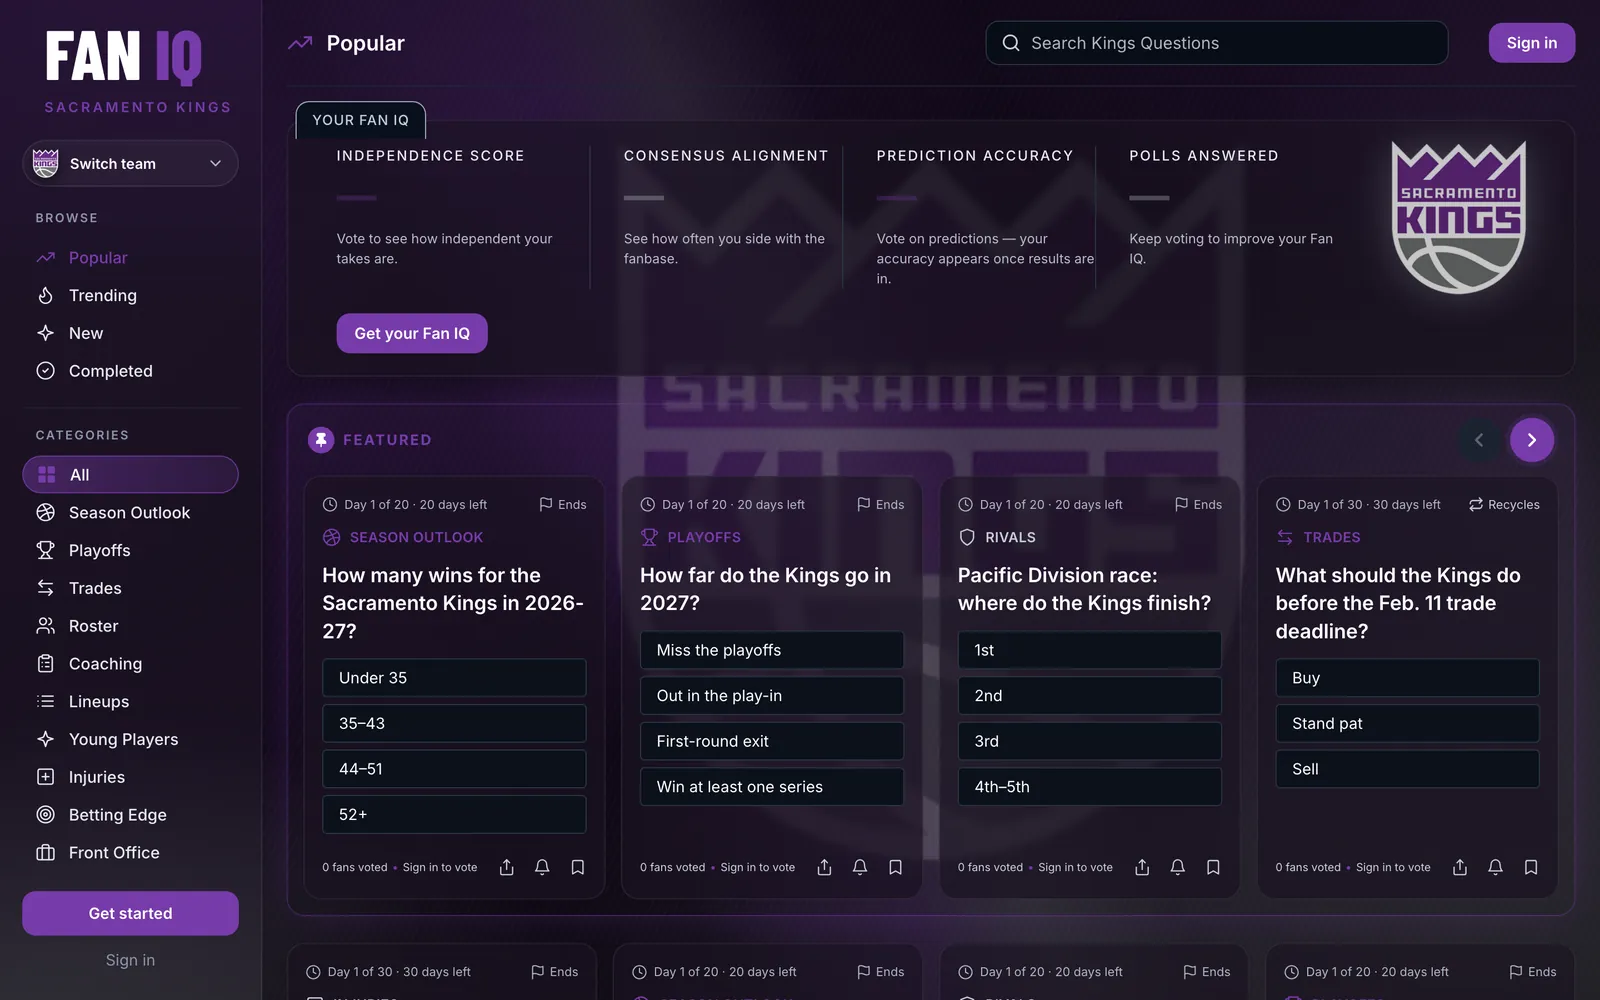Go to next featured cards

pos(1531,440)
